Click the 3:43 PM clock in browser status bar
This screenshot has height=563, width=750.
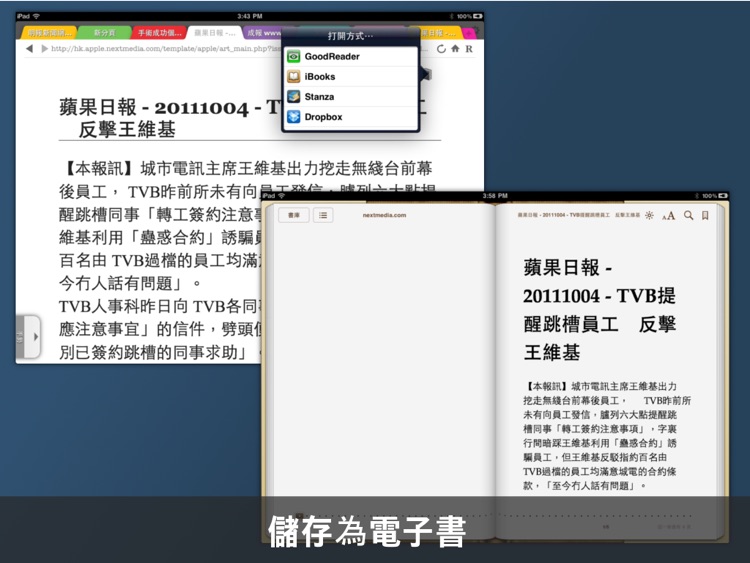click(x=250, y=16)
